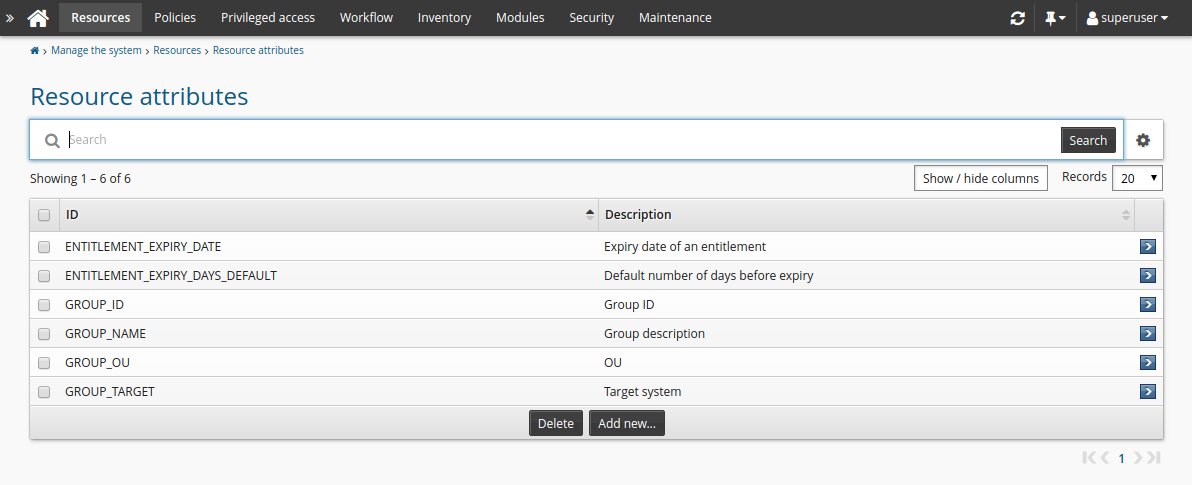Open details arrow for ENTITLEMENT_EXPIRY_DATE

pyautogui.click(x=1148, y=246)
